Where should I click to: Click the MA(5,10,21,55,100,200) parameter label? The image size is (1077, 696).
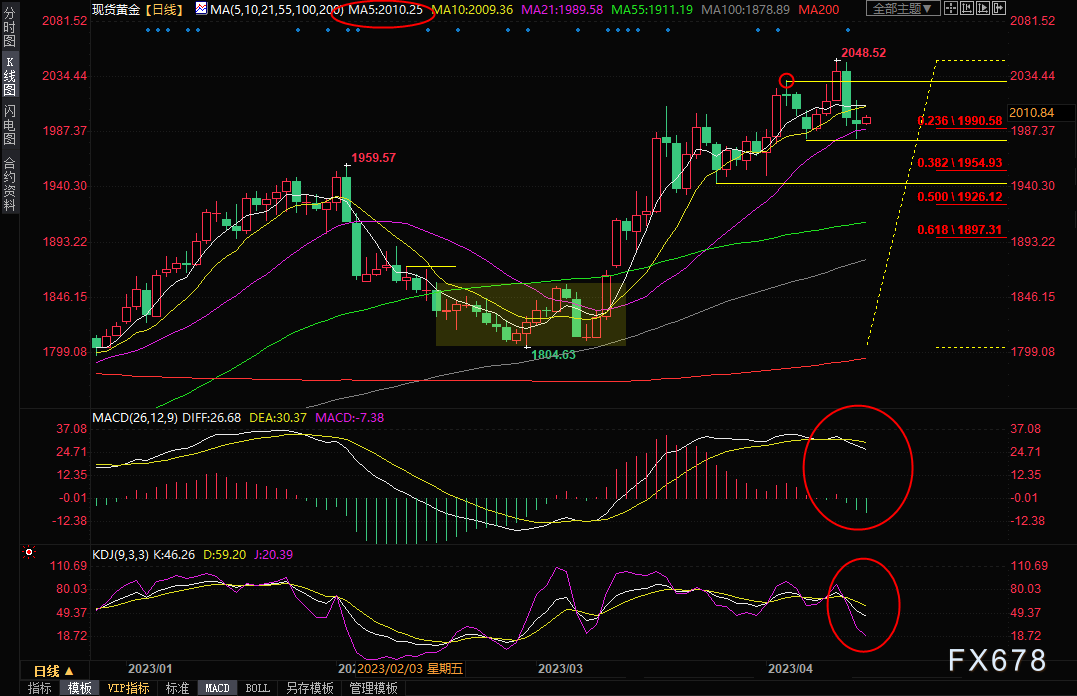pos(277,10)
